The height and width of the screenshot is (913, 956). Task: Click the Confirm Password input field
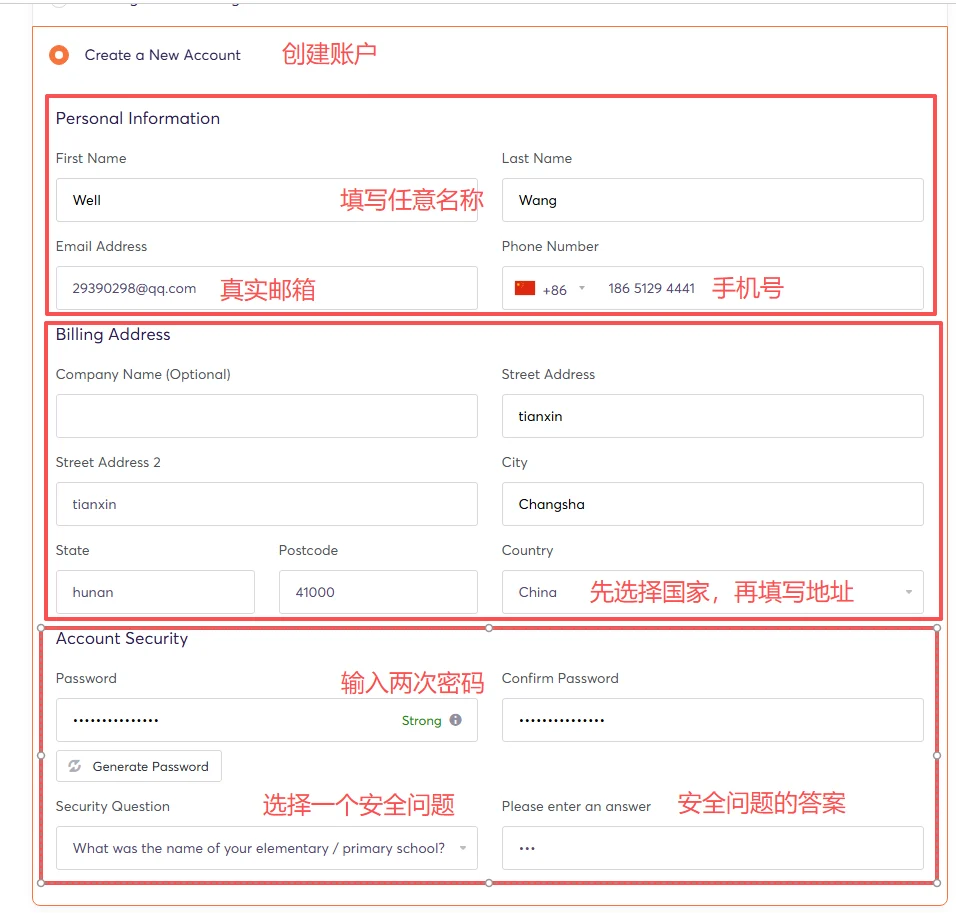tap(712, 720)
